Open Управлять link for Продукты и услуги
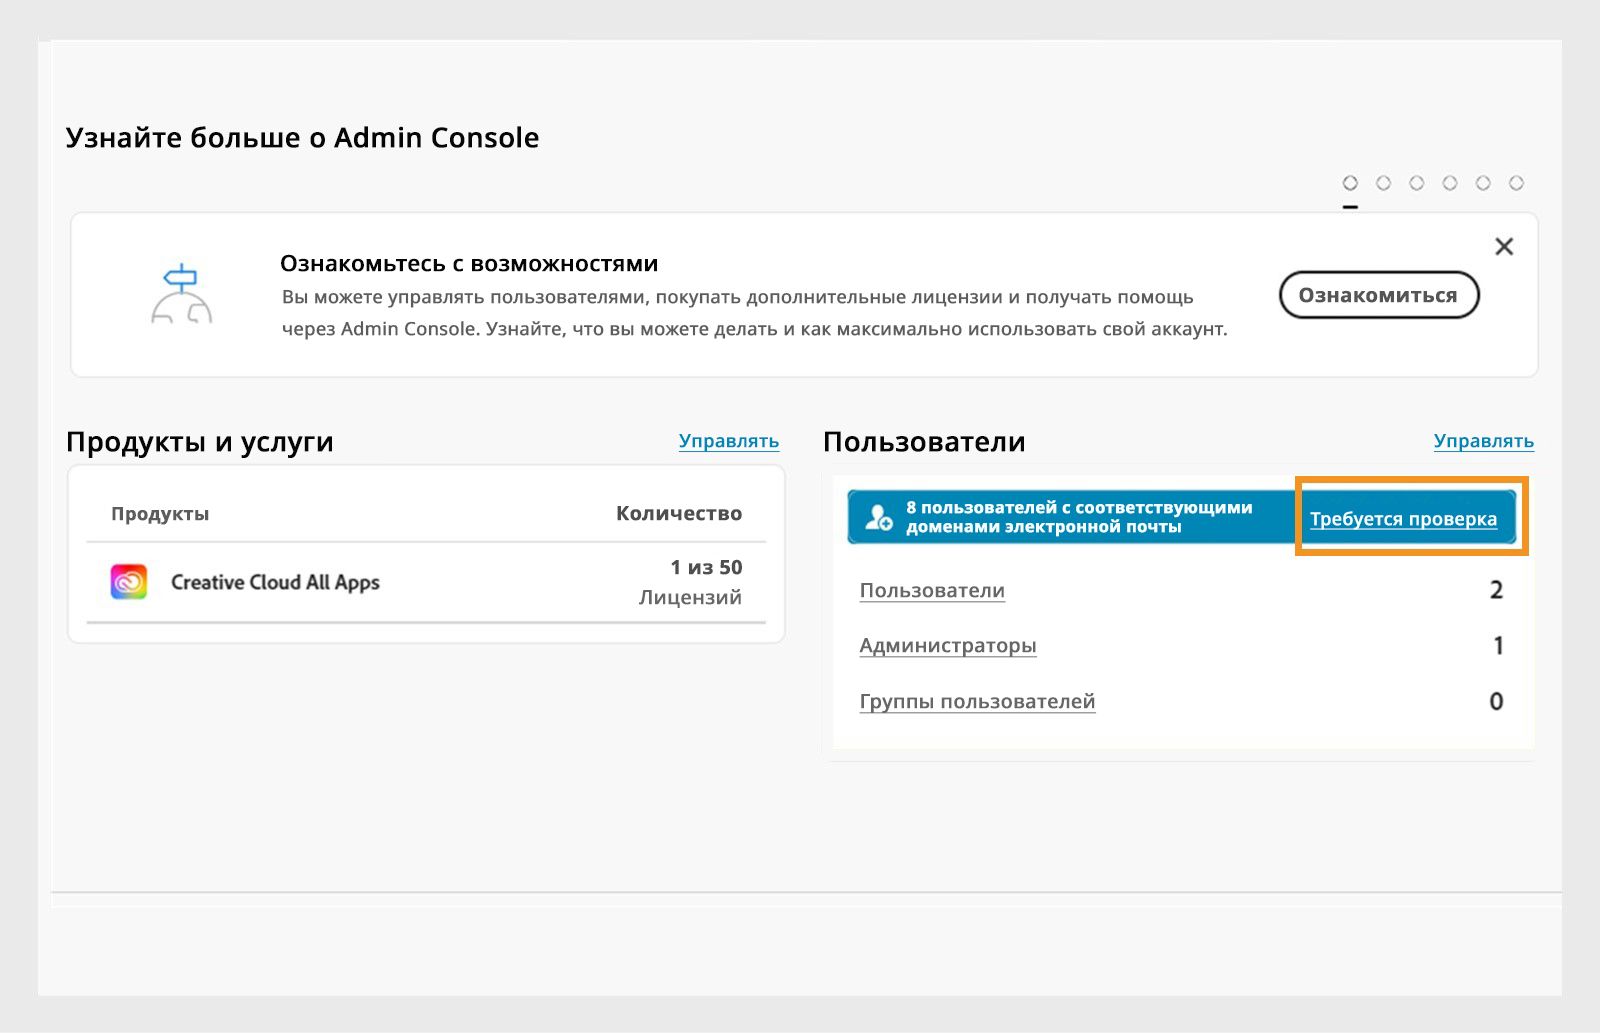Image resolution: width=1600 pixels, height=1033 pixels. click(729, 441)
